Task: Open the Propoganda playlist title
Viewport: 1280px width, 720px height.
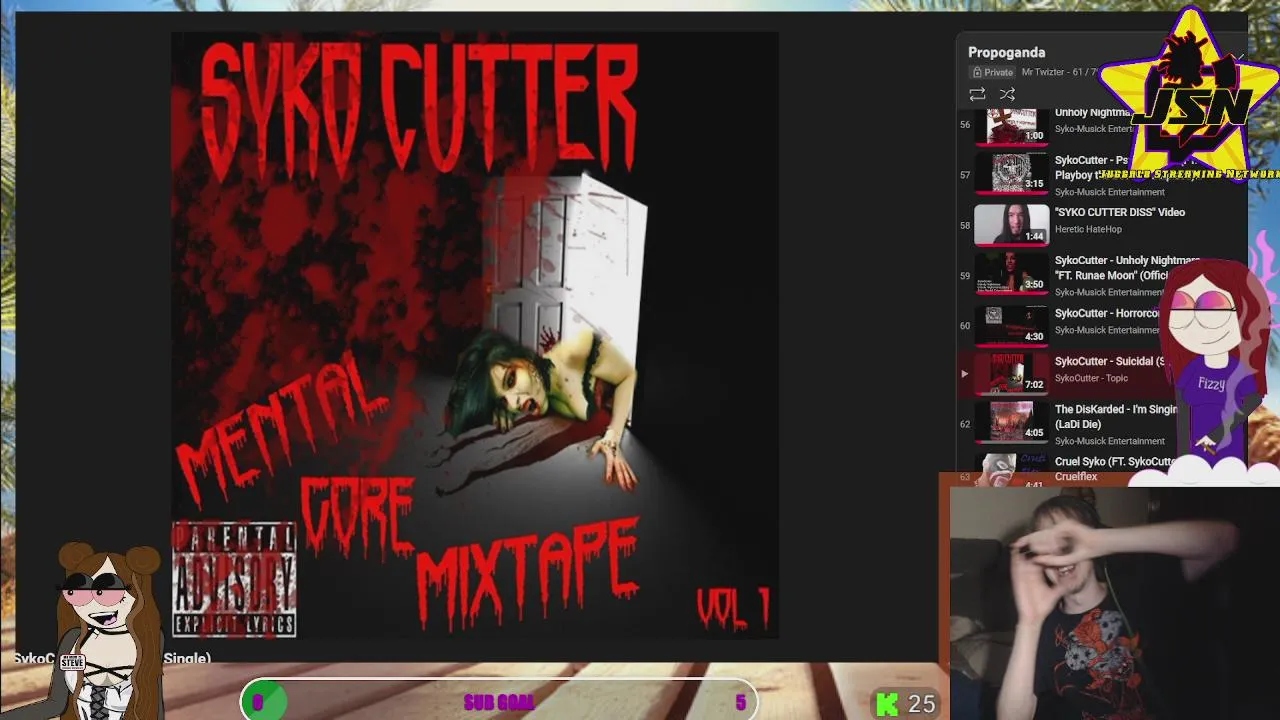Action: tap(1006, 52)
